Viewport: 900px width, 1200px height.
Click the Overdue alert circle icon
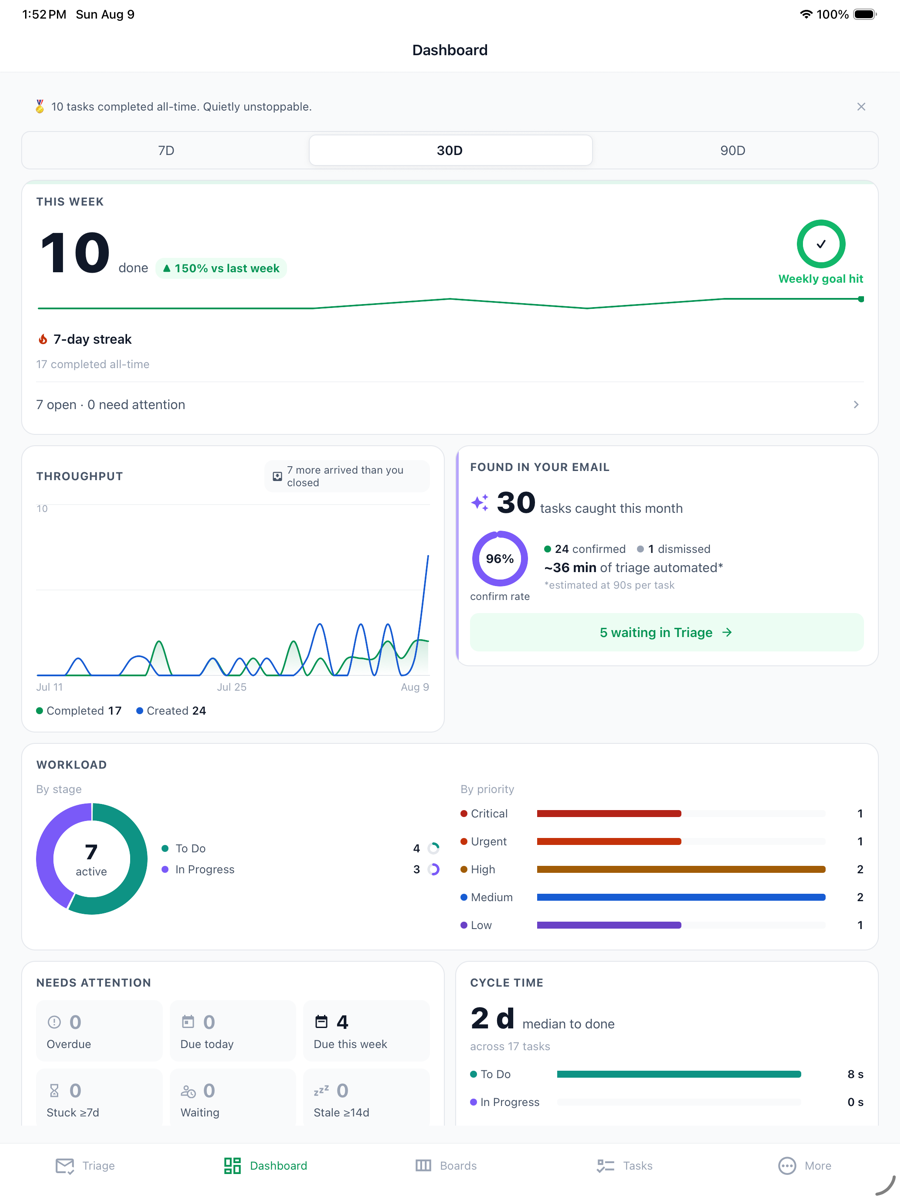[54, 1022]
